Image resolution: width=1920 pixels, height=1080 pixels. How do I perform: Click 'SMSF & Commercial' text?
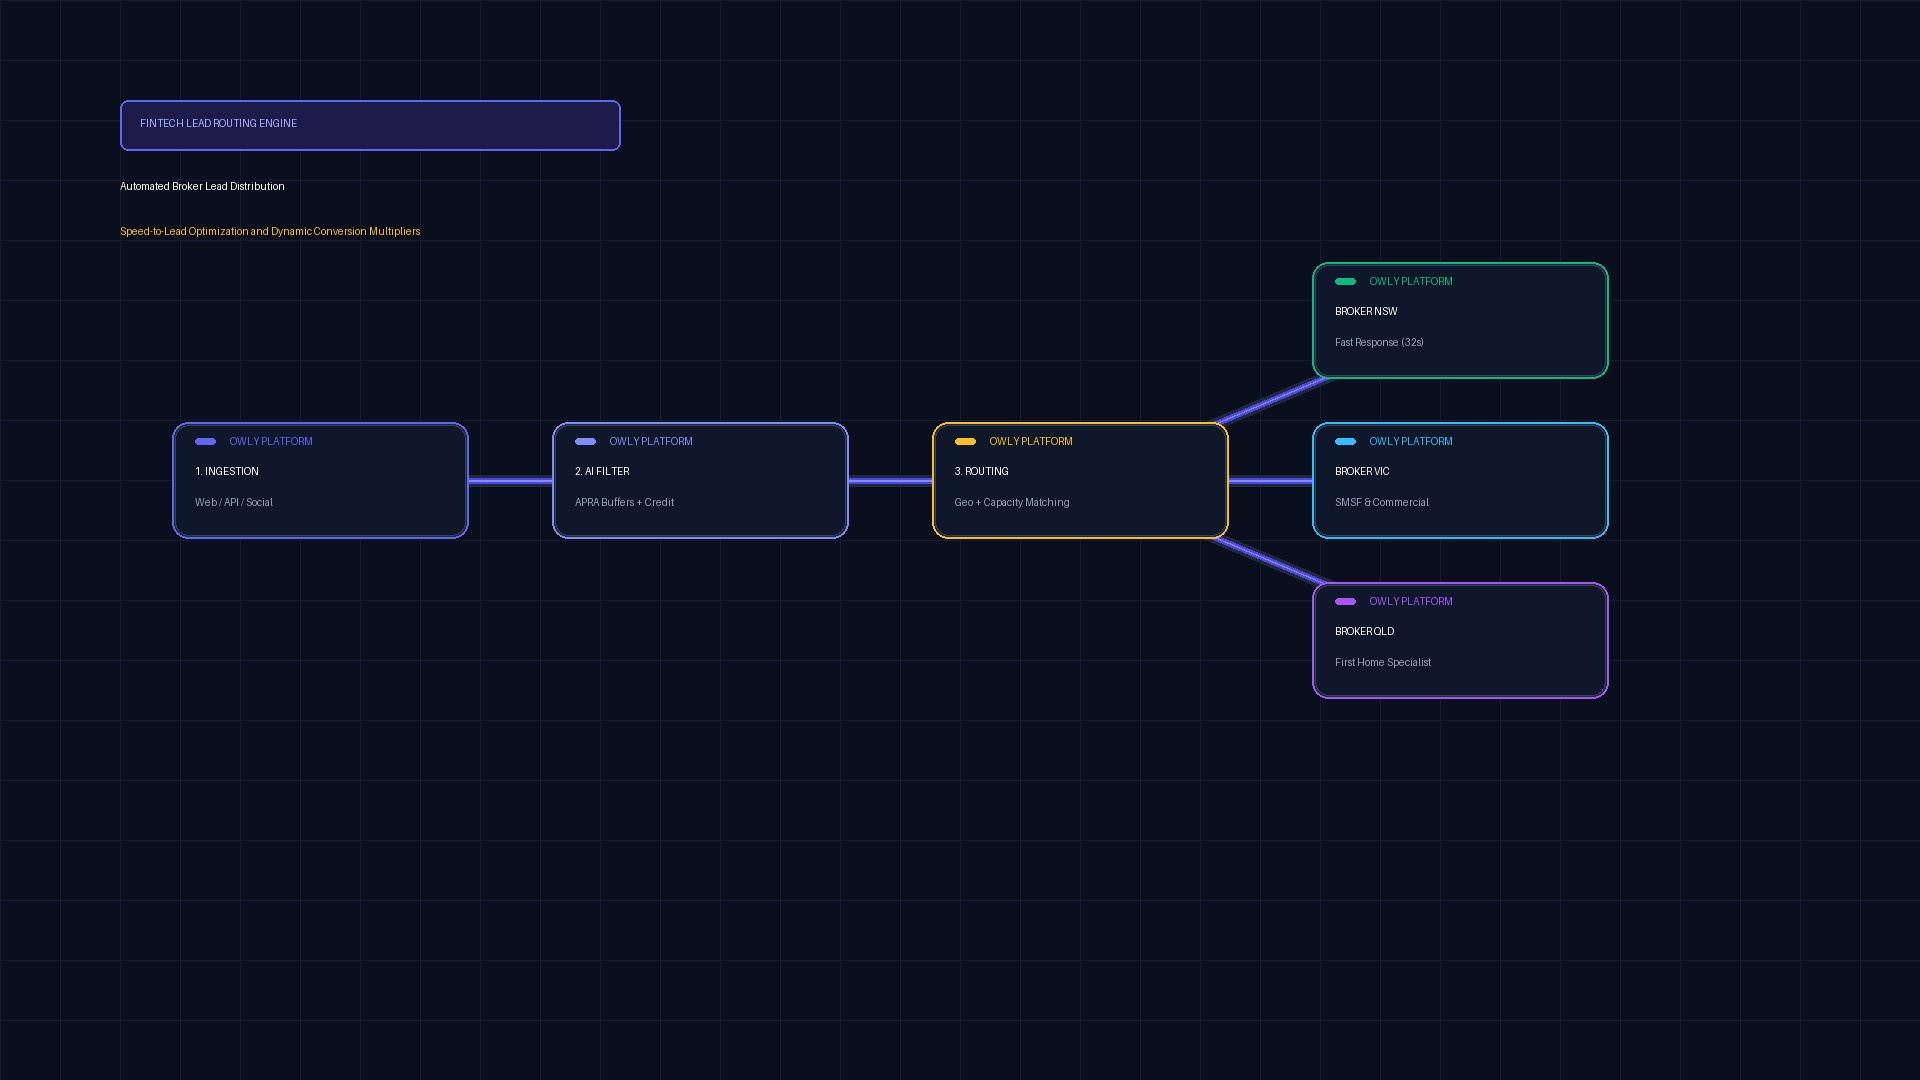[1382, 502]
